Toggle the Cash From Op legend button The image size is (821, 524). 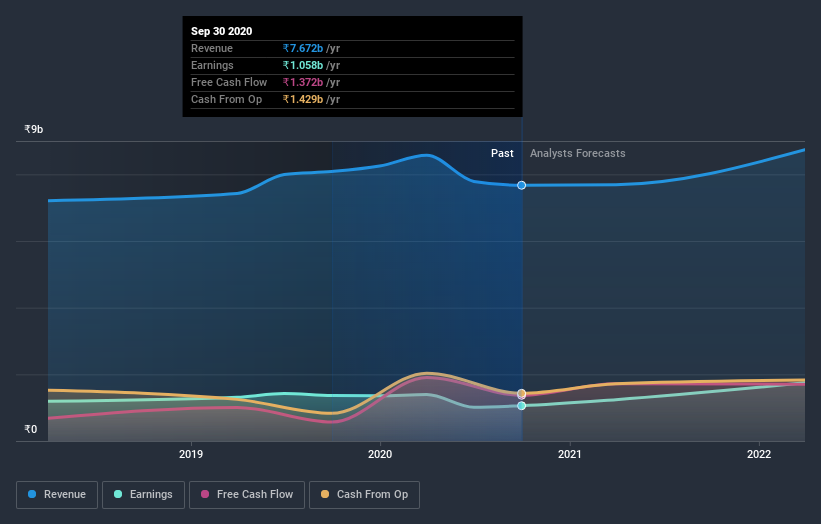[364, 495]
